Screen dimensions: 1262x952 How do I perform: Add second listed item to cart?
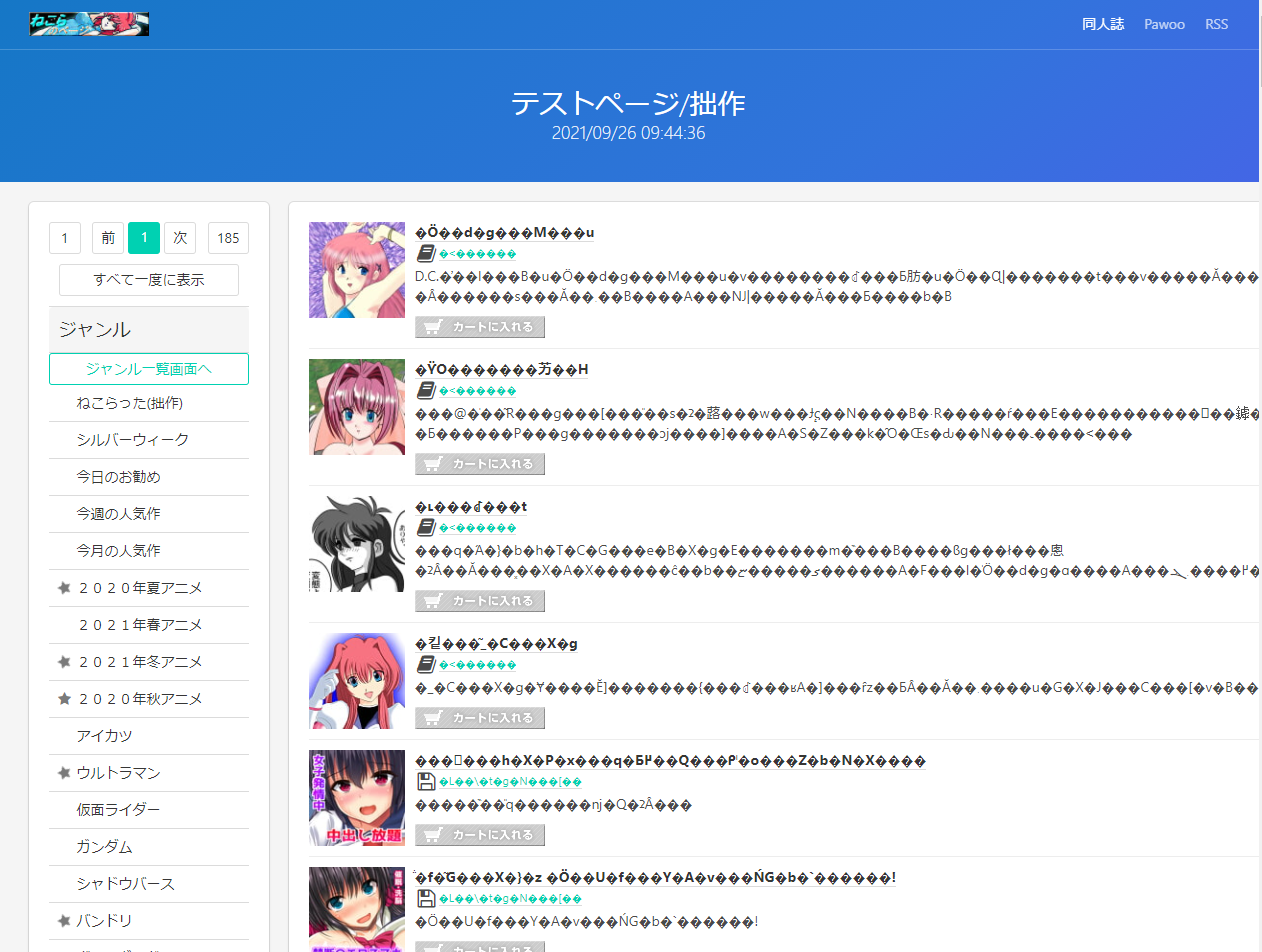[x=480, y=464]
